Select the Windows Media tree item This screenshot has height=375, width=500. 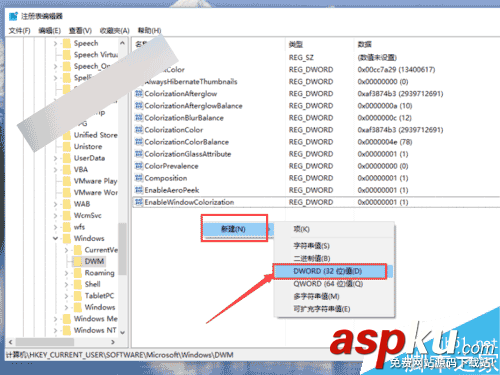coord(95,319)
